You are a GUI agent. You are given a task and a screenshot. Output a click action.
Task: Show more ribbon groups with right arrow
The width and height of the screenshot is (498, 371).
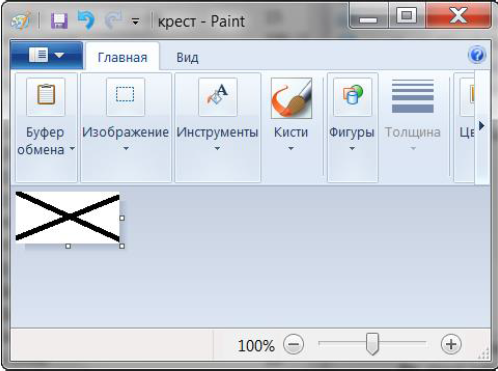coord(482,126)
